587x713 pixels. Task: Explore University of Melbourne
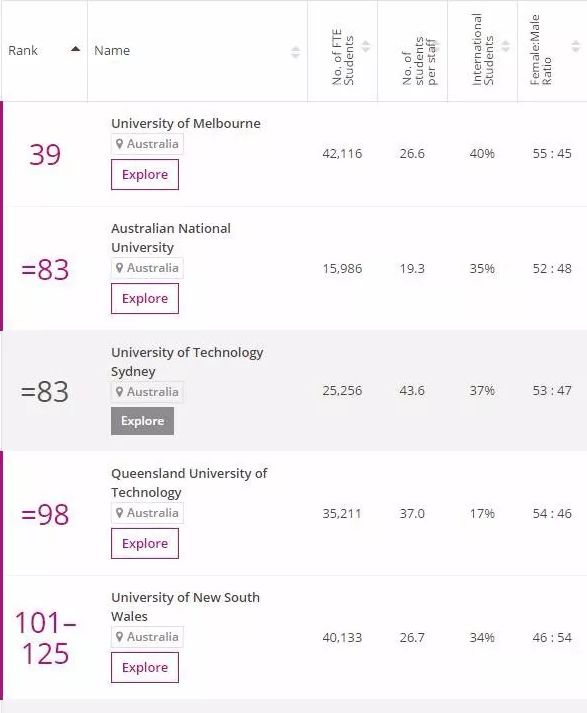[145, 175]
